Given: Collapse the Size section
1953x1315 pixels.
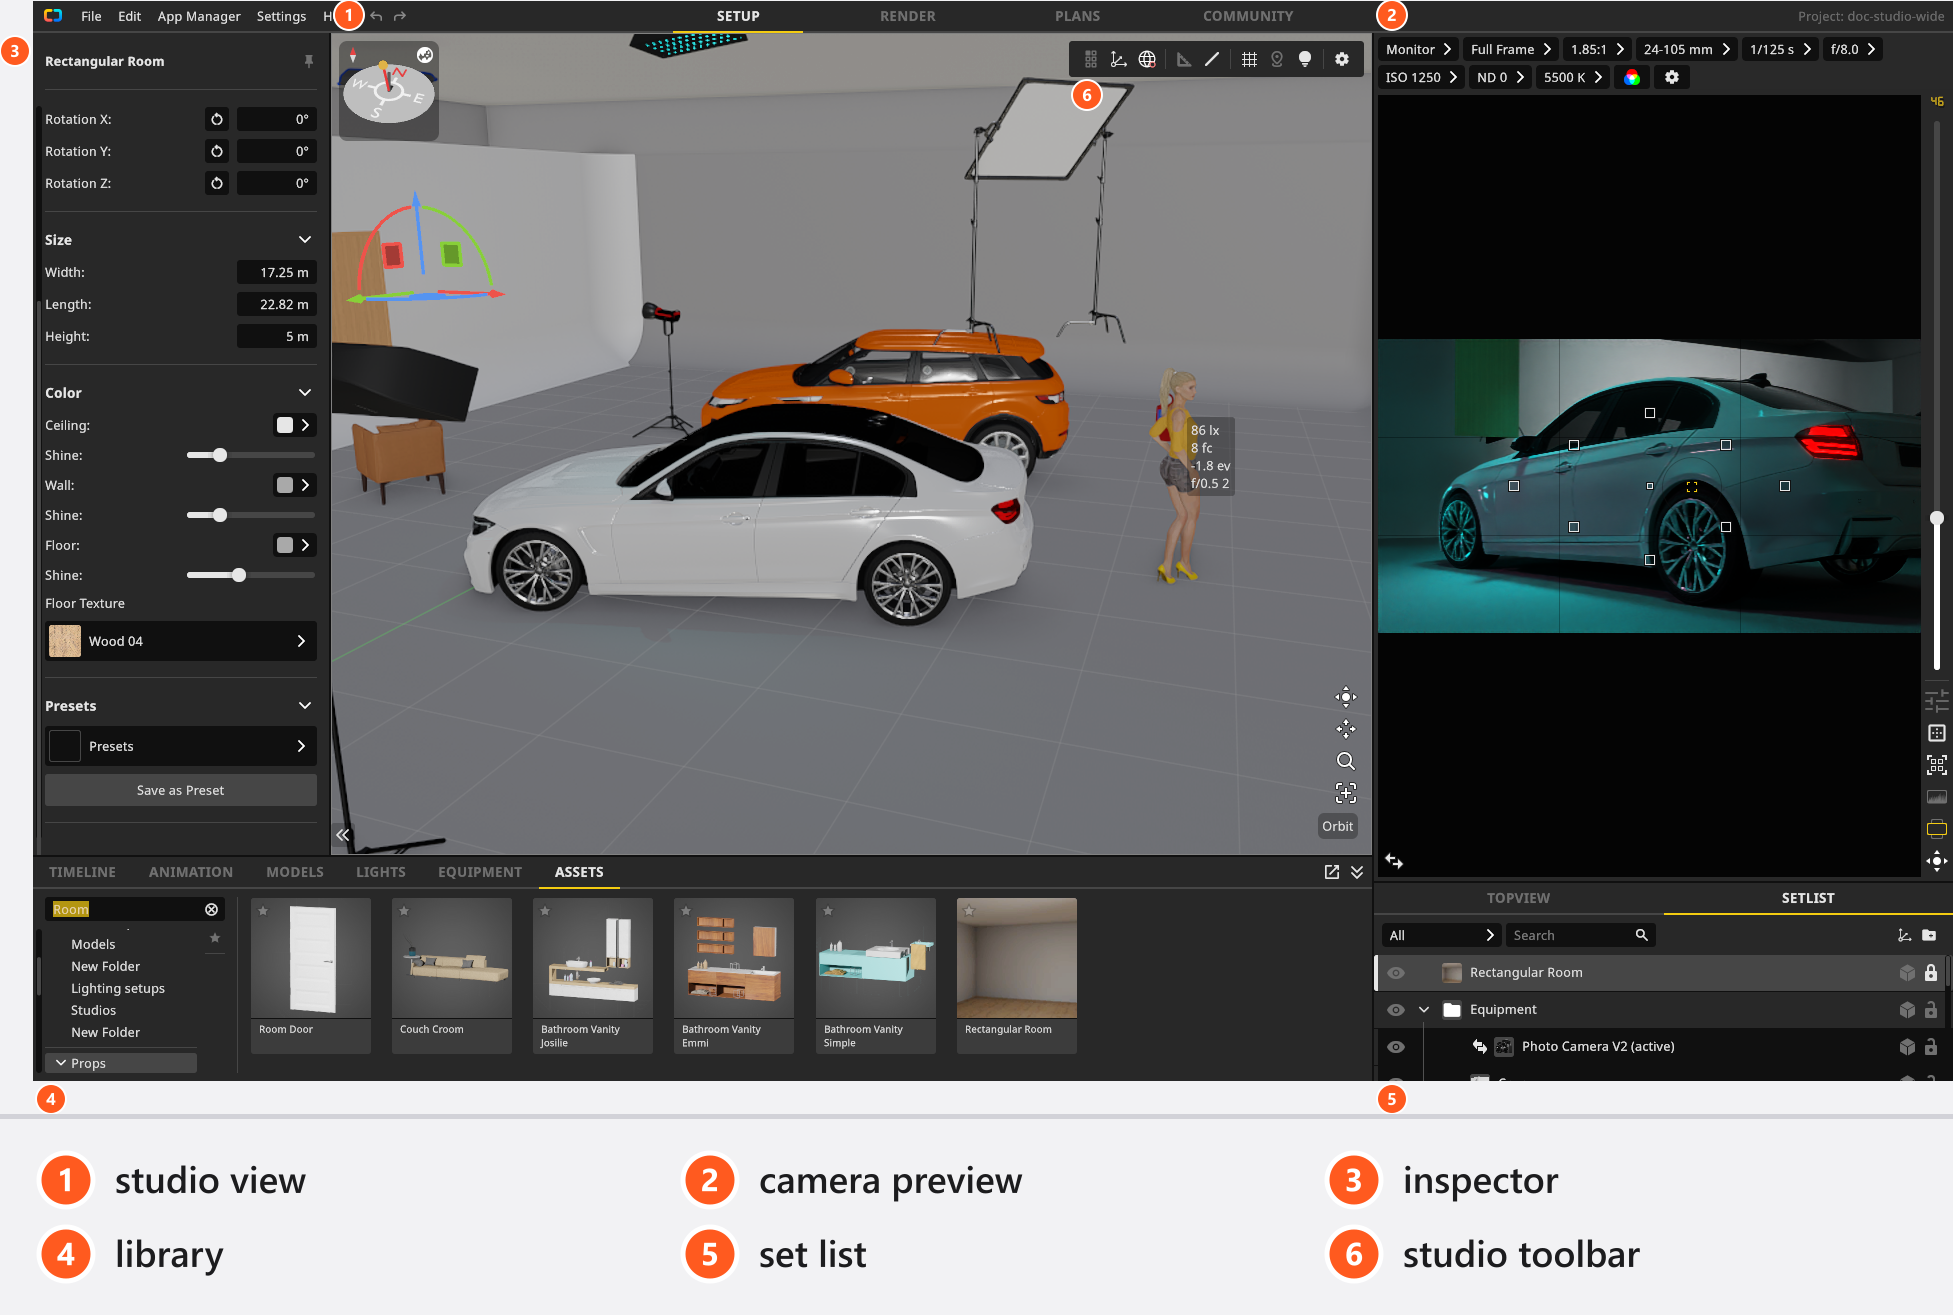Looking at the screenshot, I should click(305, 240).
